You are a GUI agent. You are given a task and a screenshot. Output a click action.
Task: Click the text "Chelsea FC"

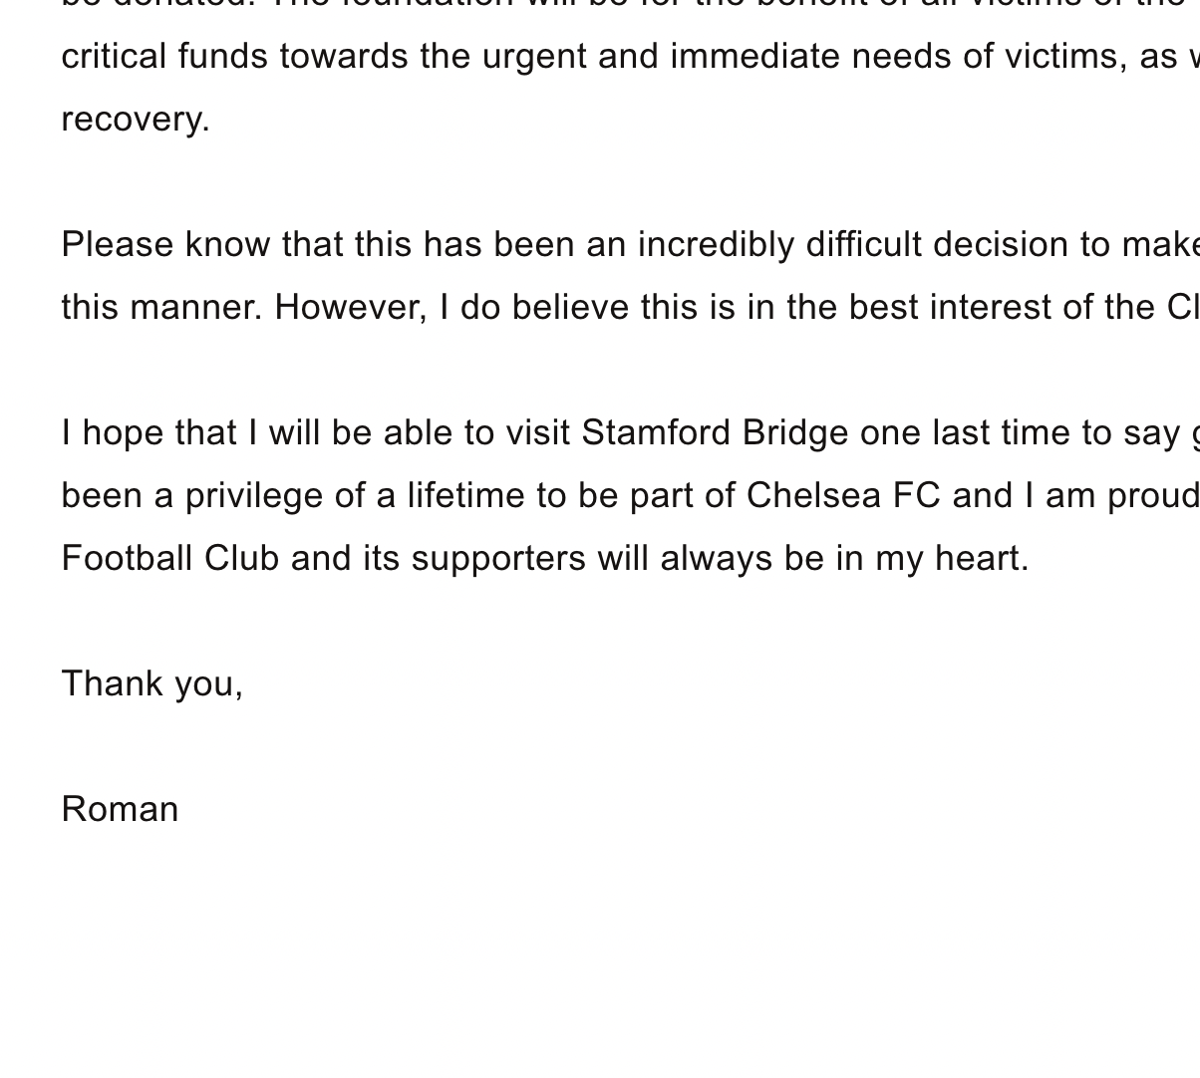coord(843,496)
